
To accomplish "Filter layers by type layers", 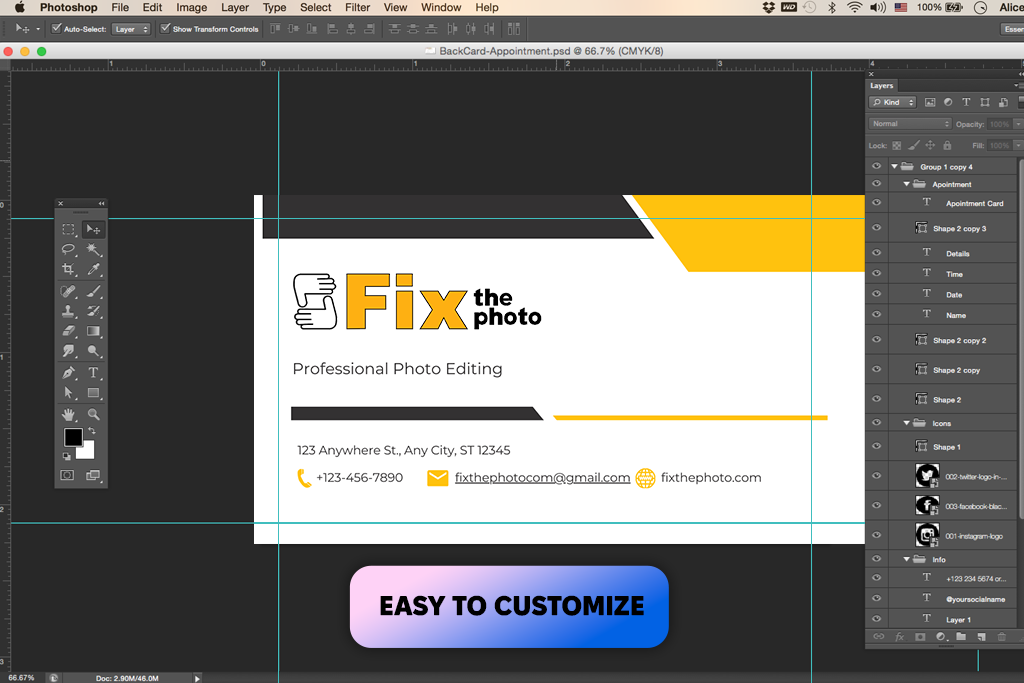I will coord(966,103).
